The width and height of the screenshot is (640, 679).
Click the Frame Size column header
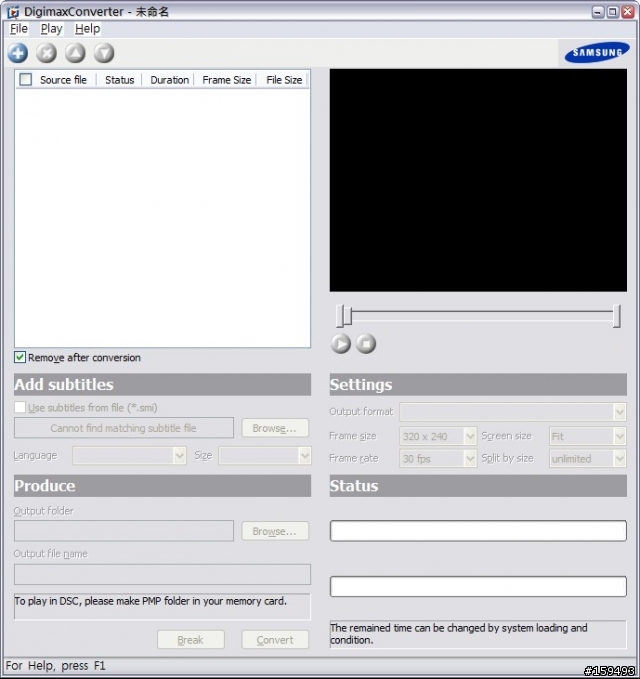226,80
